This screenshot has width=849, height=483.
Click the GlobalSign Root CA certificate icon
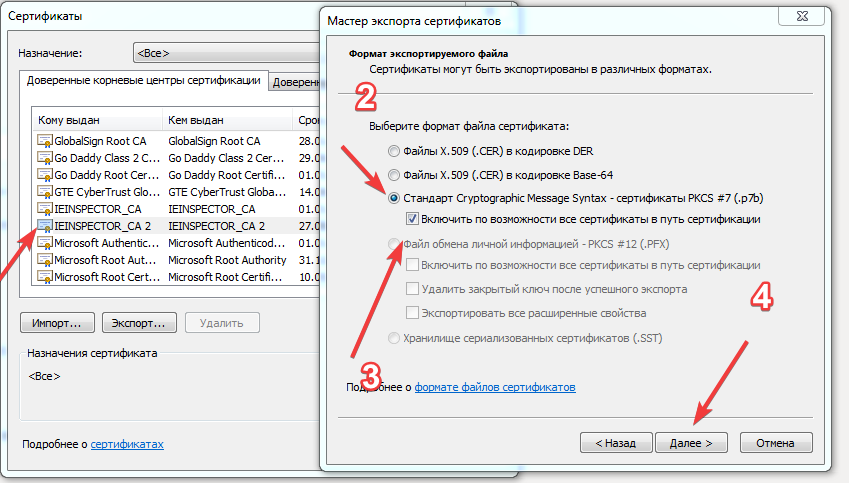44,141
